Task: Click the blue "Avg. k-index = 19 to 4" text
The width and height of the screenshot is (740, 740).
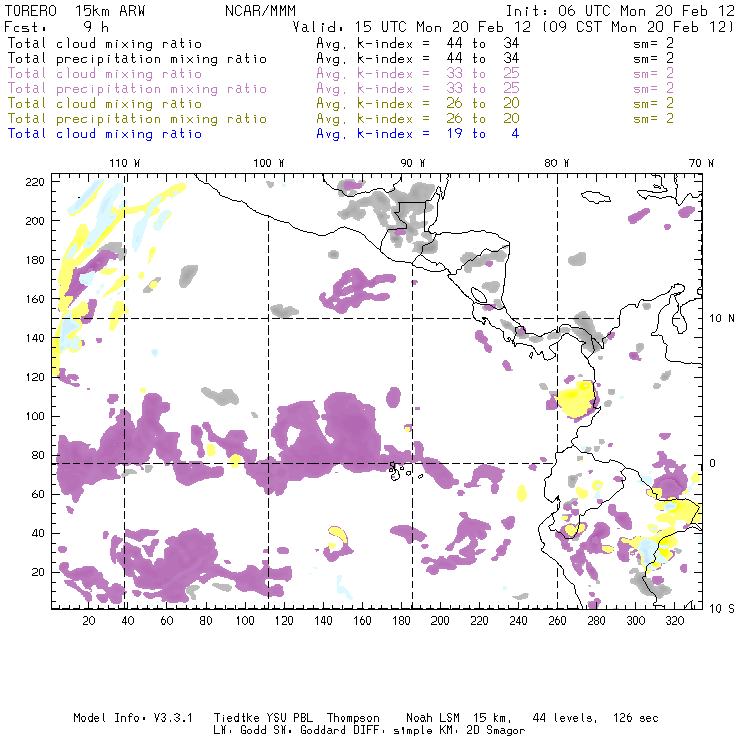Action: pos(418,134)
